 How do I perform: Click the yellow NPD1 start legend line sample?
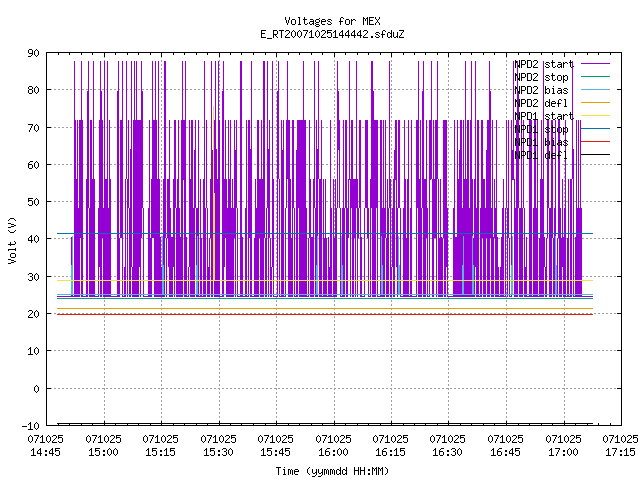(x=595, y=116)
